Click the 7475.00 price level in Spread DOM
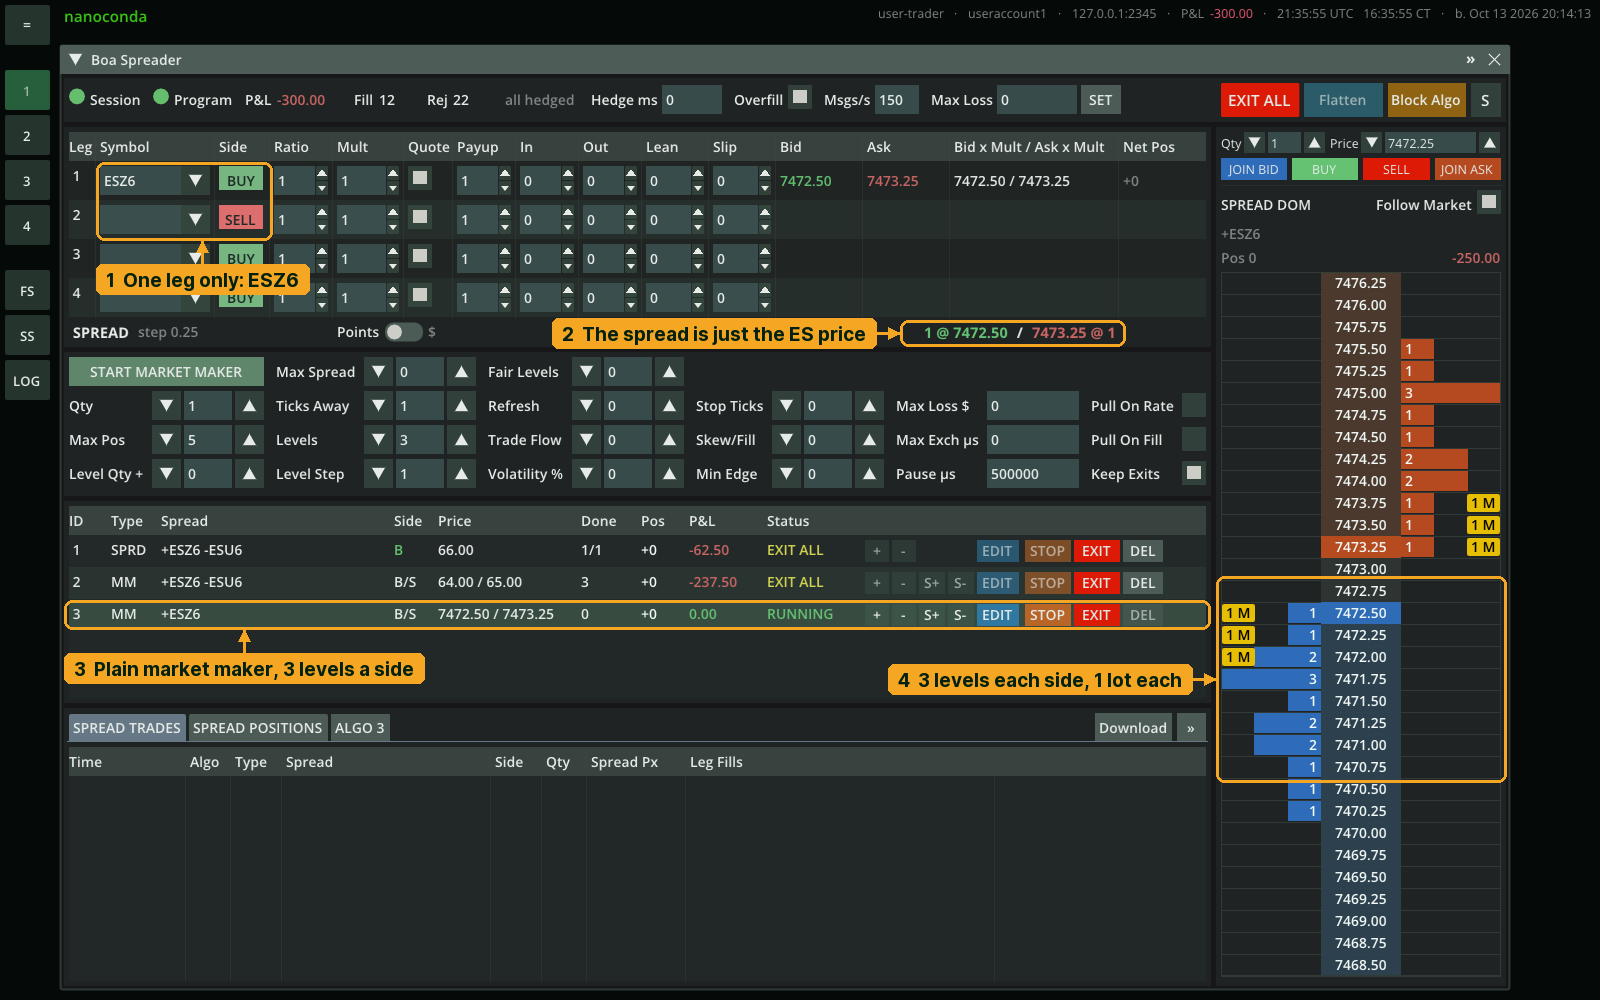Screen dimensions: 1600x1000 pyautogui.click(x=1360, y=393)
